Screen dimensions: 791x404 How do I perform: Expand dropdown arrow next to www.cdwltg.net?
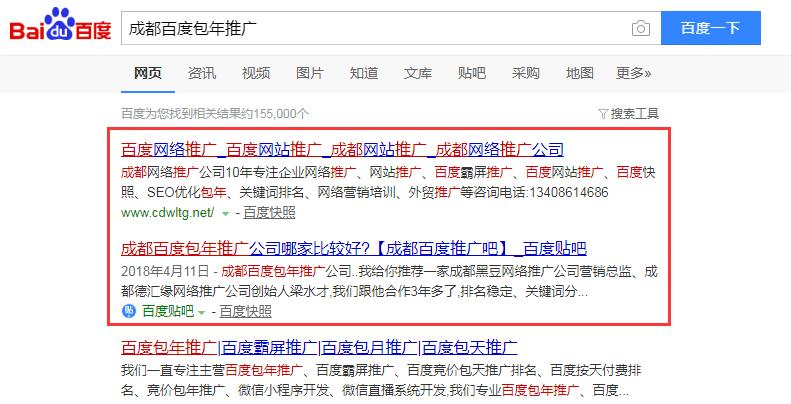(225, 214)
